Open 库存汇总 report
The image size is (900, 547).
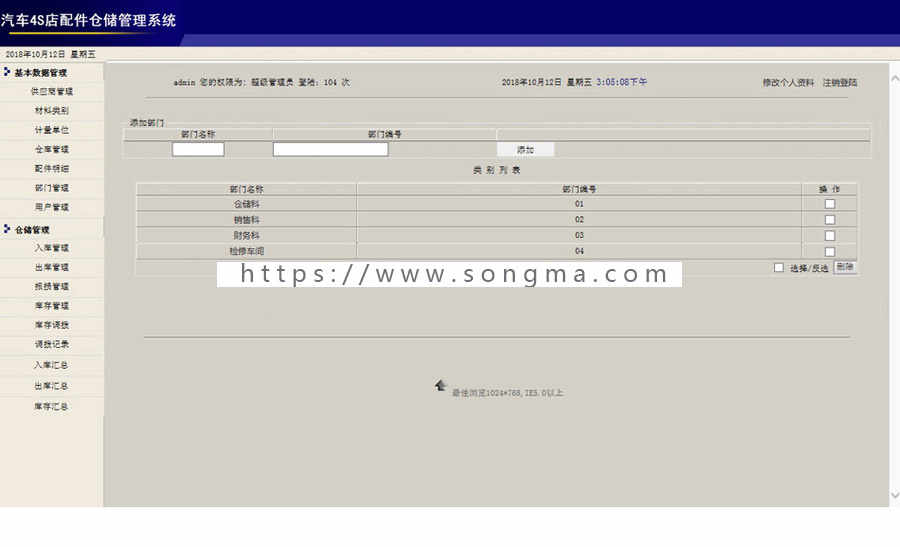coord(51,406)
